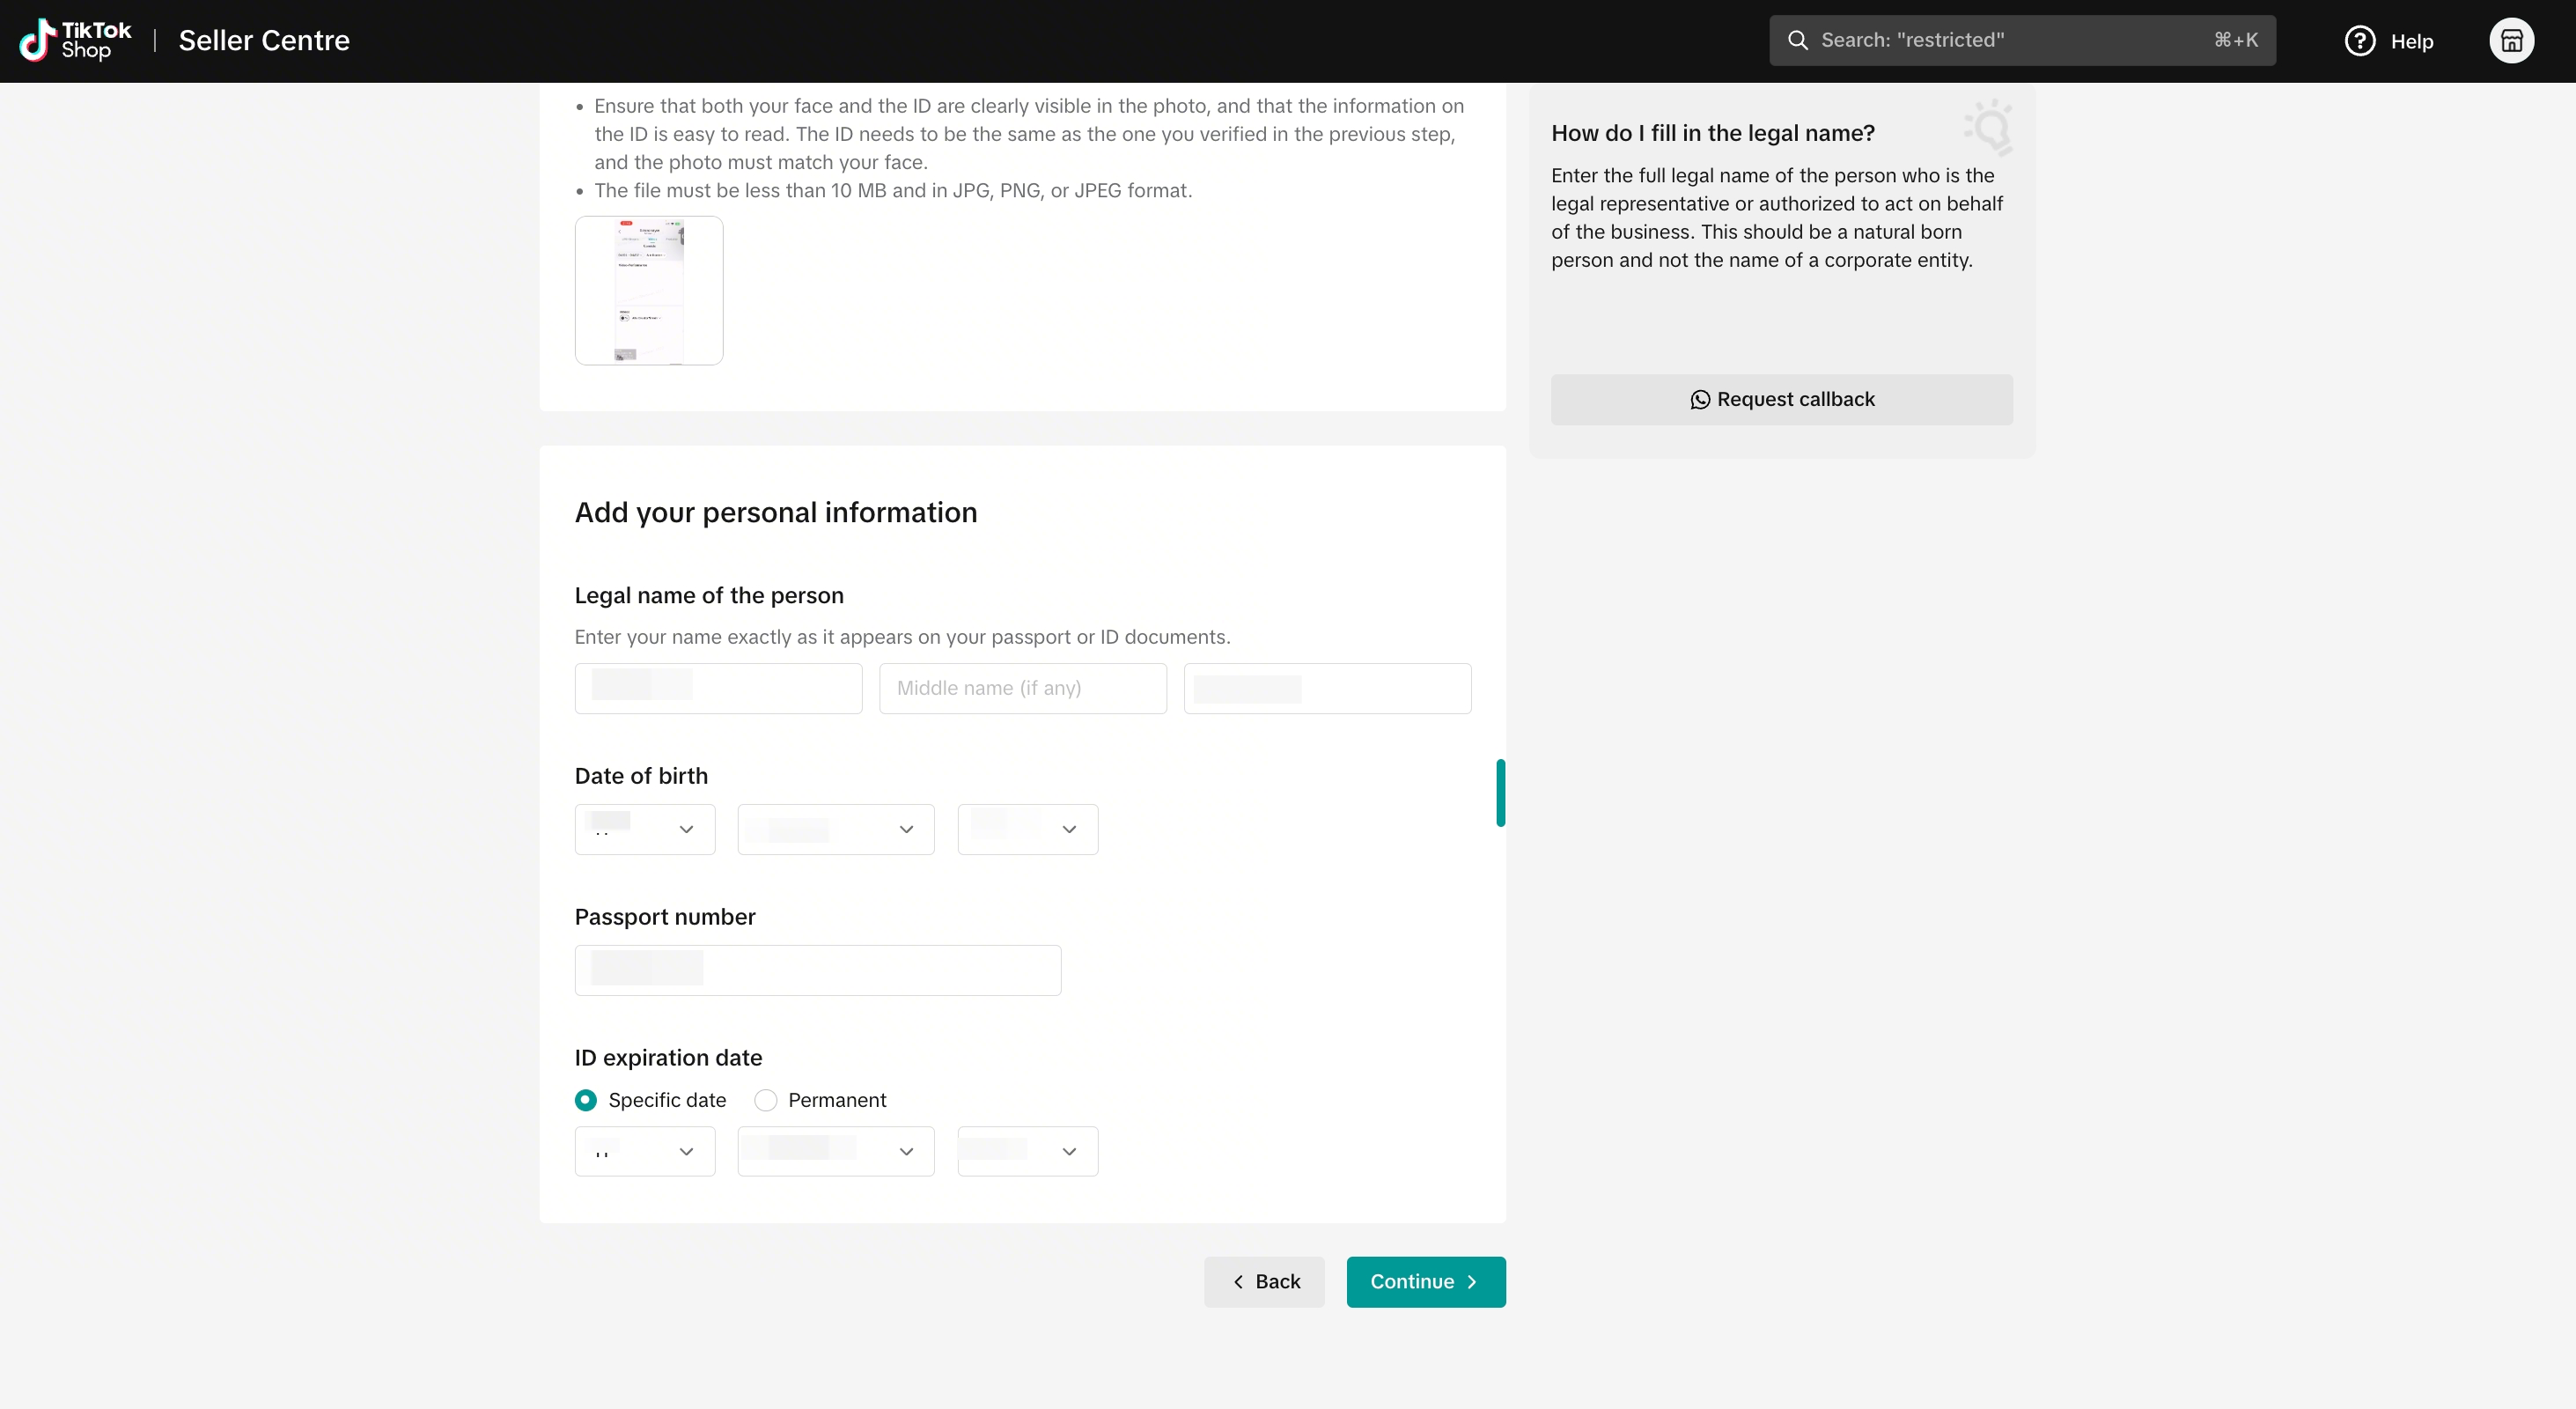Click the page scrollbar handle

[1500, 793]
